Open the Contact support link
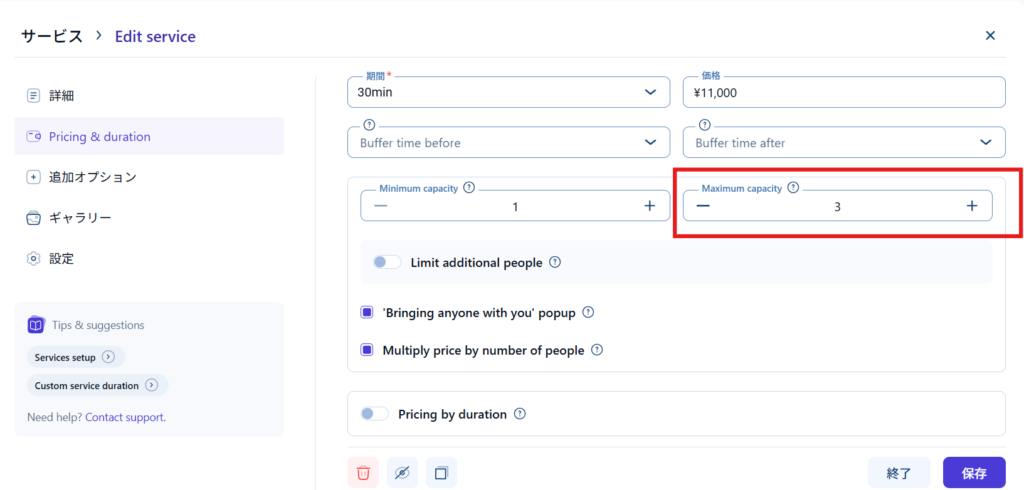 (125, 417)
